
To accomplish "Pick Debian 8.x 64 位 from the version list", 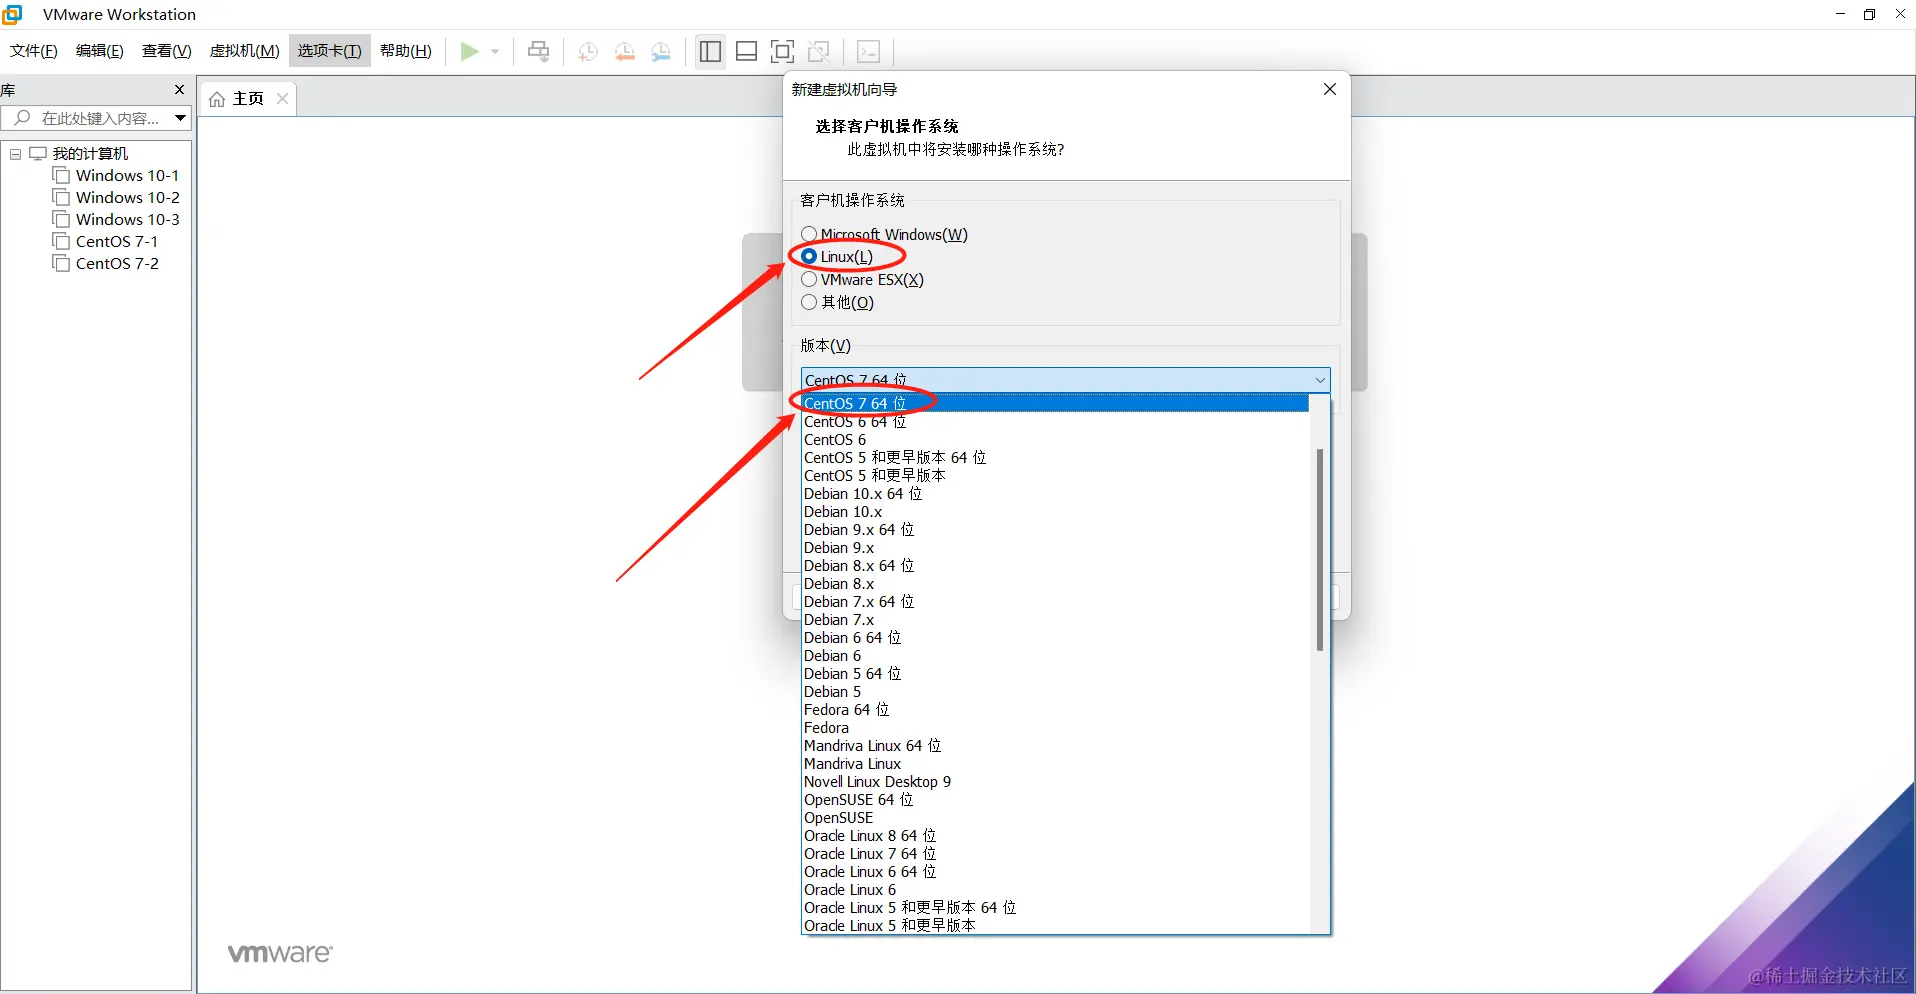I will coord(1055,566).
